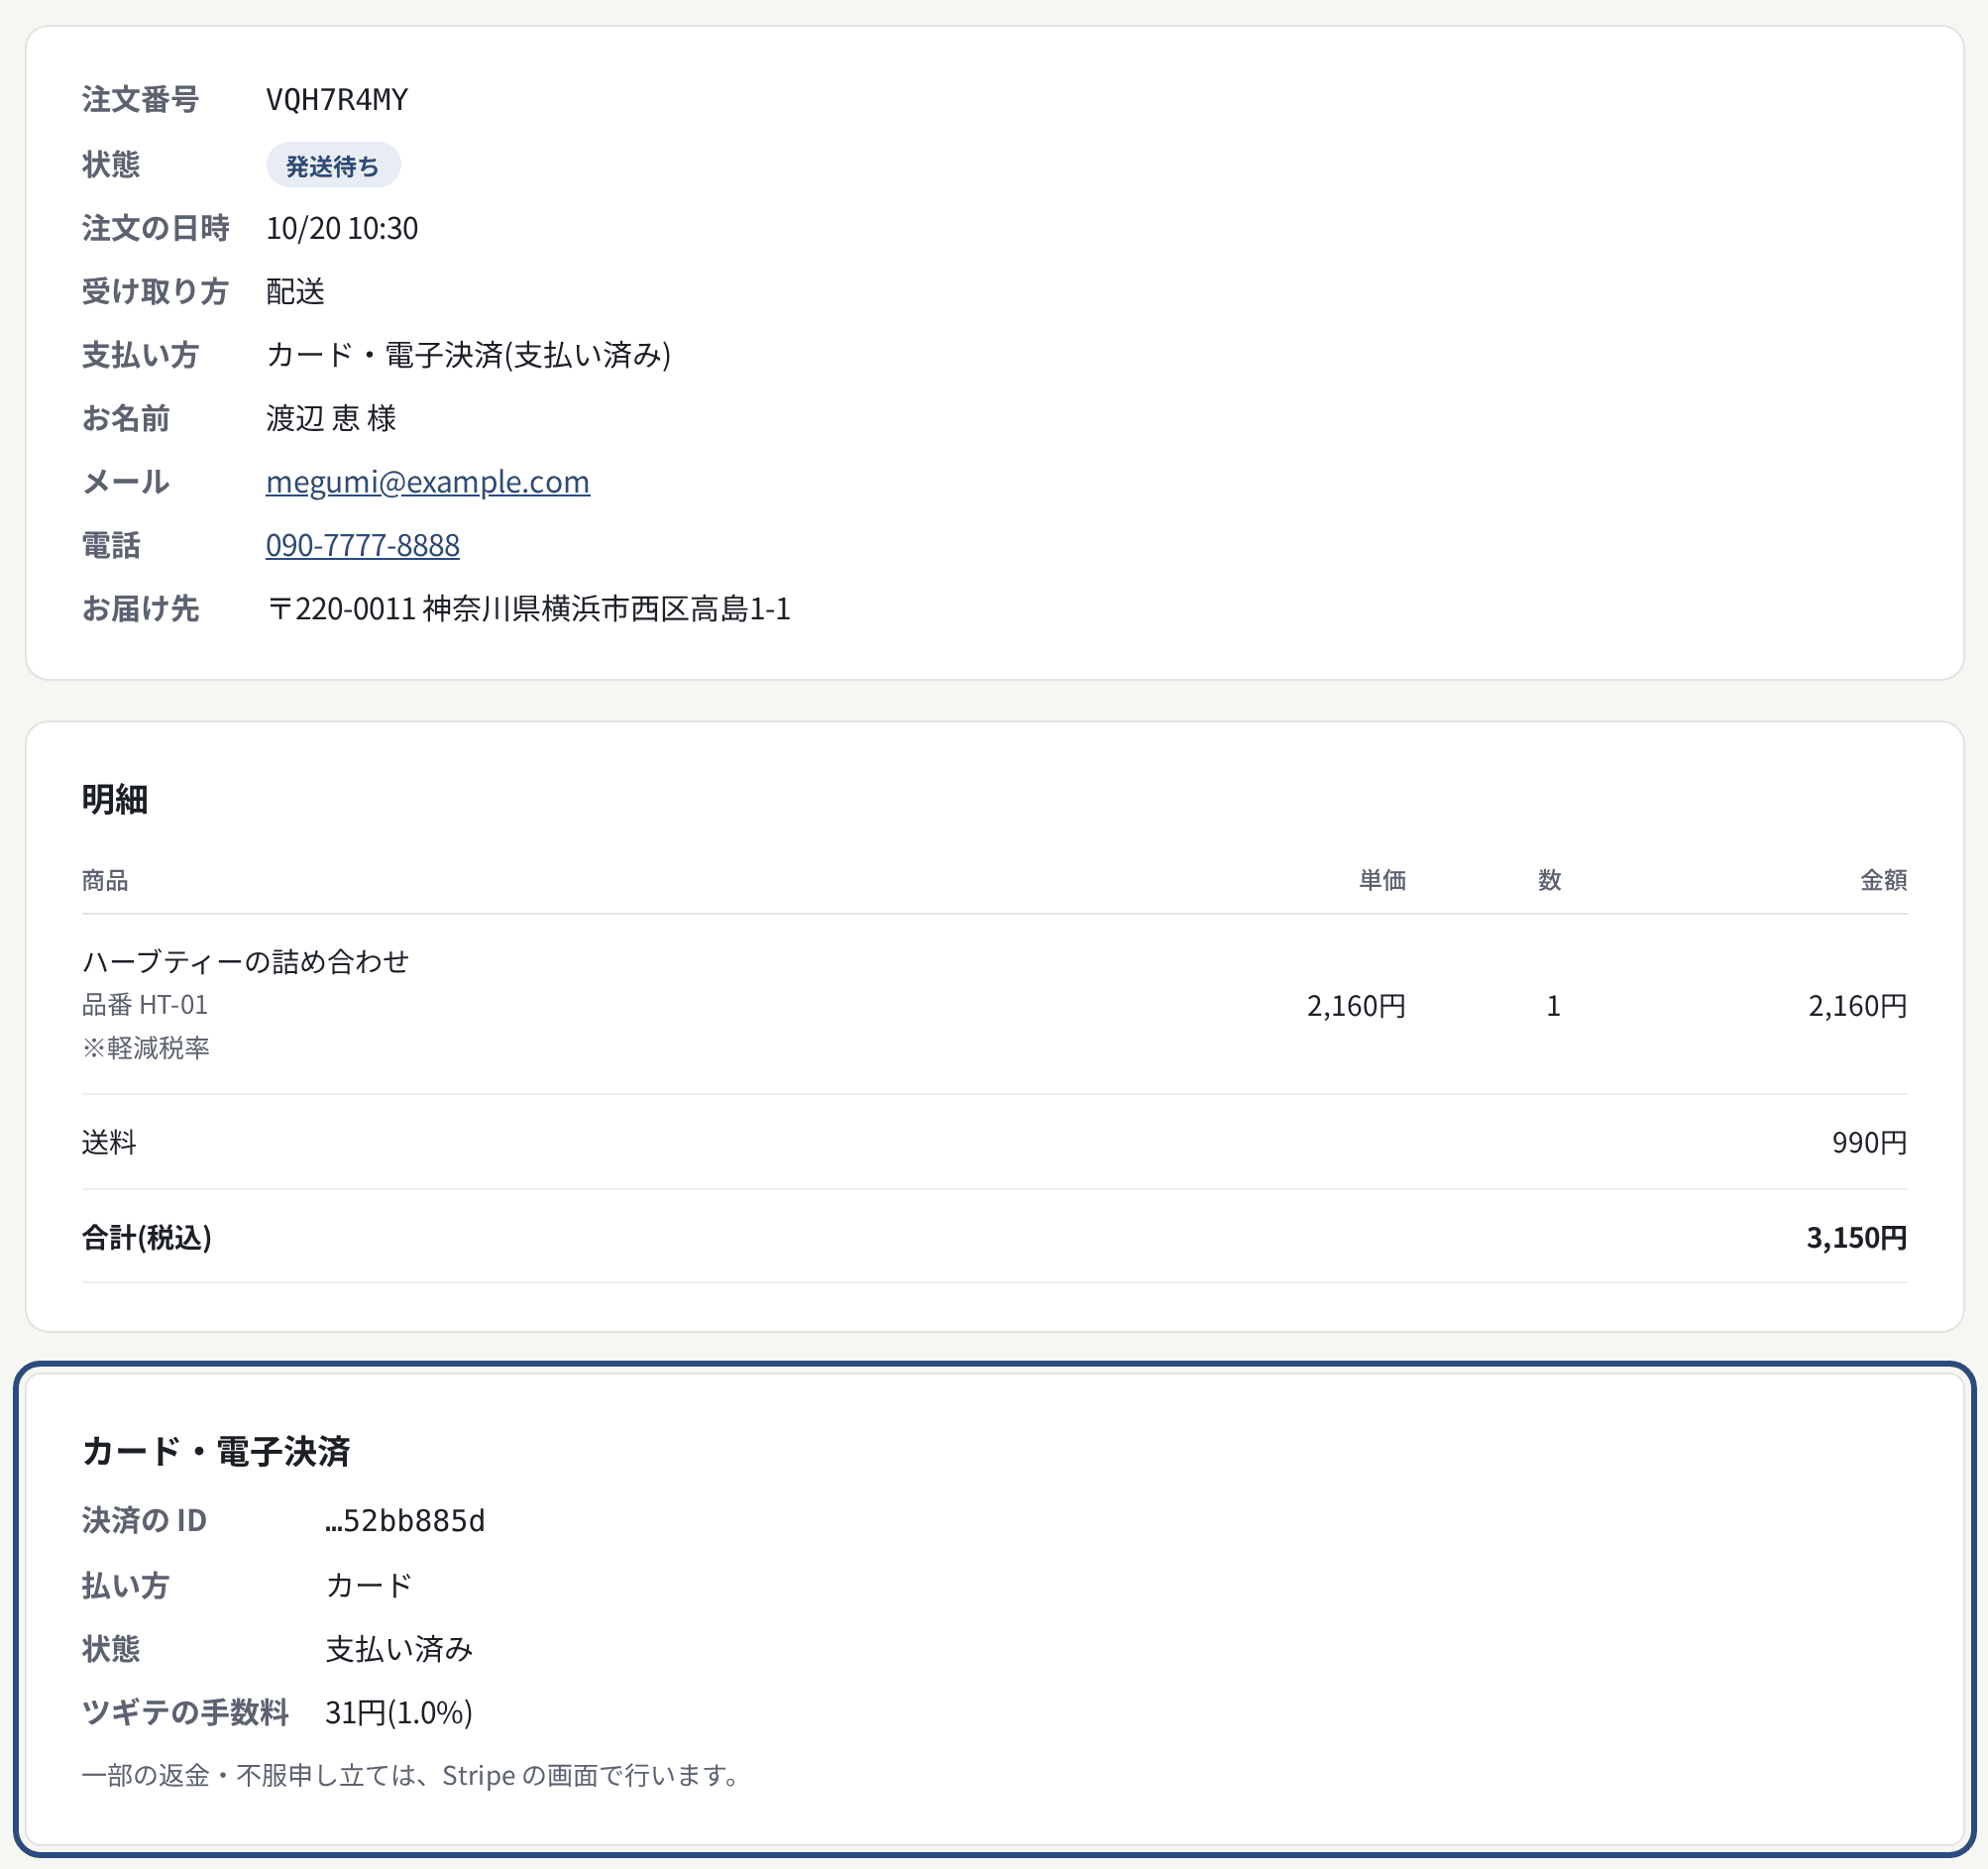1988x1869 pixels.
Task: Select payment ID …52bb885d
Action: coord(405,1521)
